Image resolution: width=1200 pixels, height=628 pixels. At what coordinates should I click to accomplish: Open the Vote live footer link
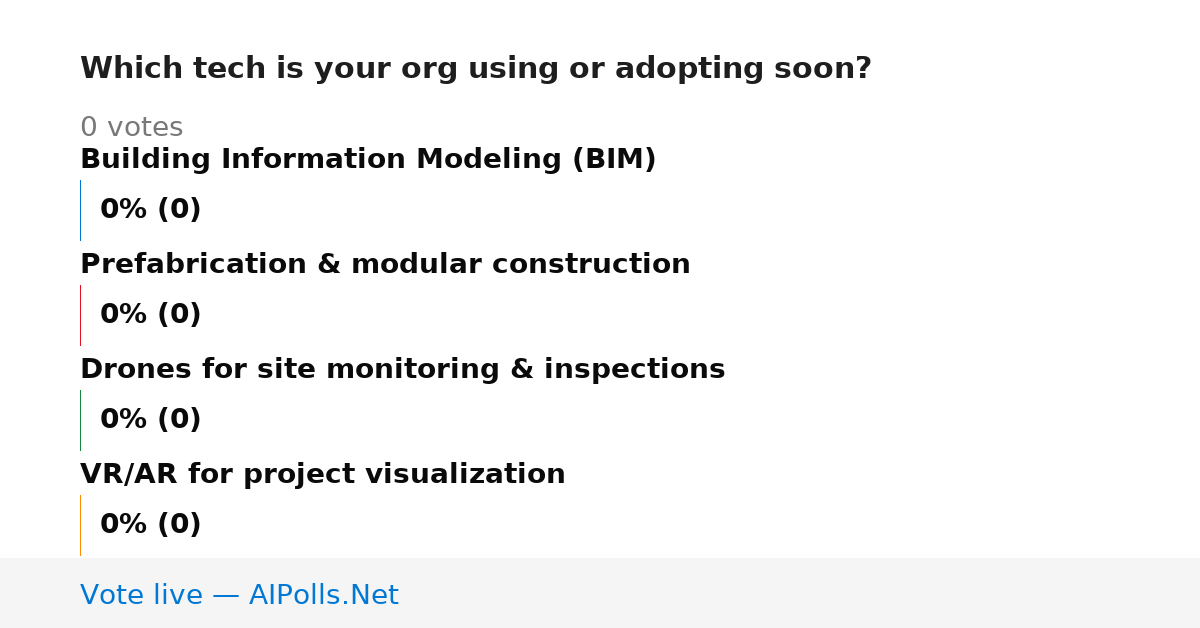239,596
